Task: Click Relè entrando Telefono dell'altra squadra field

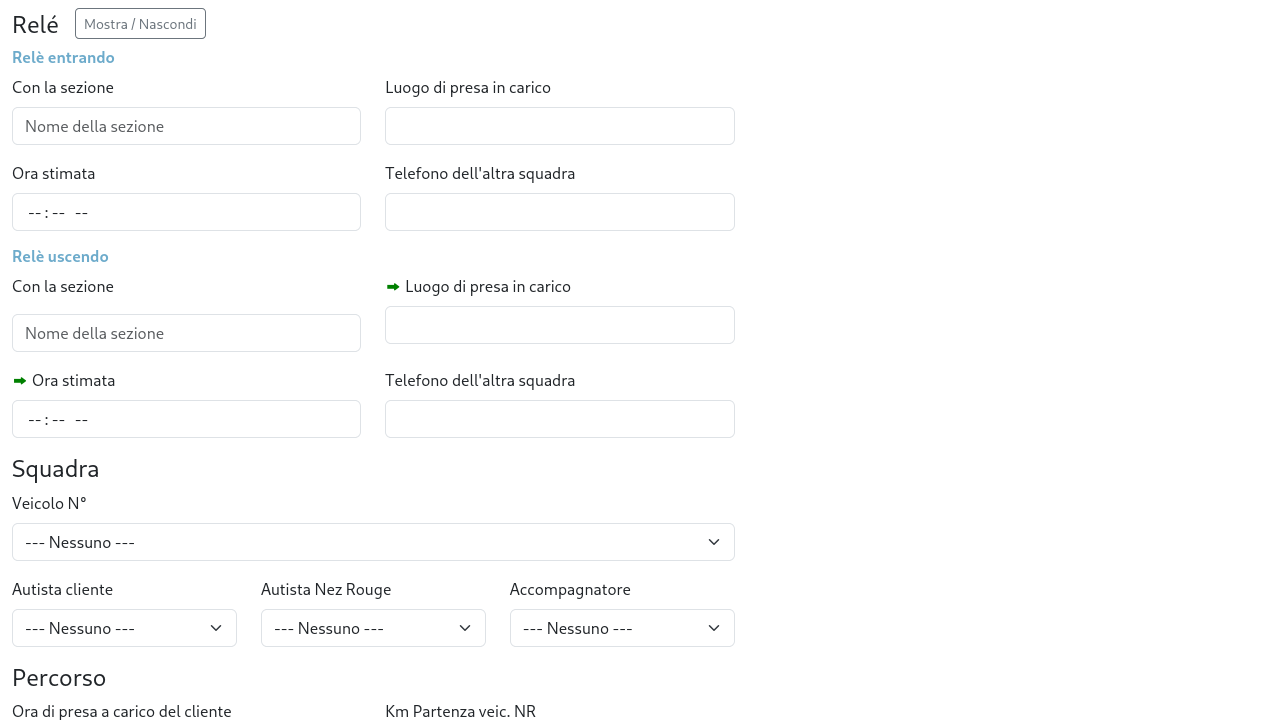Action: [x=559, y=212]
